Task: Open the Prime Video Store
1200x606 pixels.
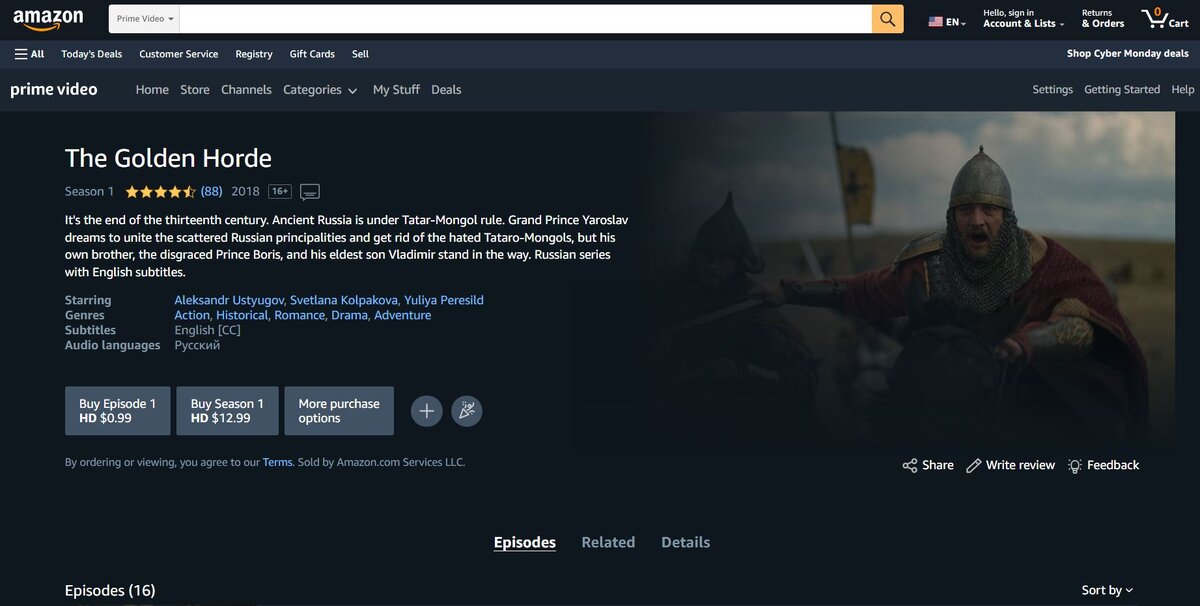Action: (195, 90)
